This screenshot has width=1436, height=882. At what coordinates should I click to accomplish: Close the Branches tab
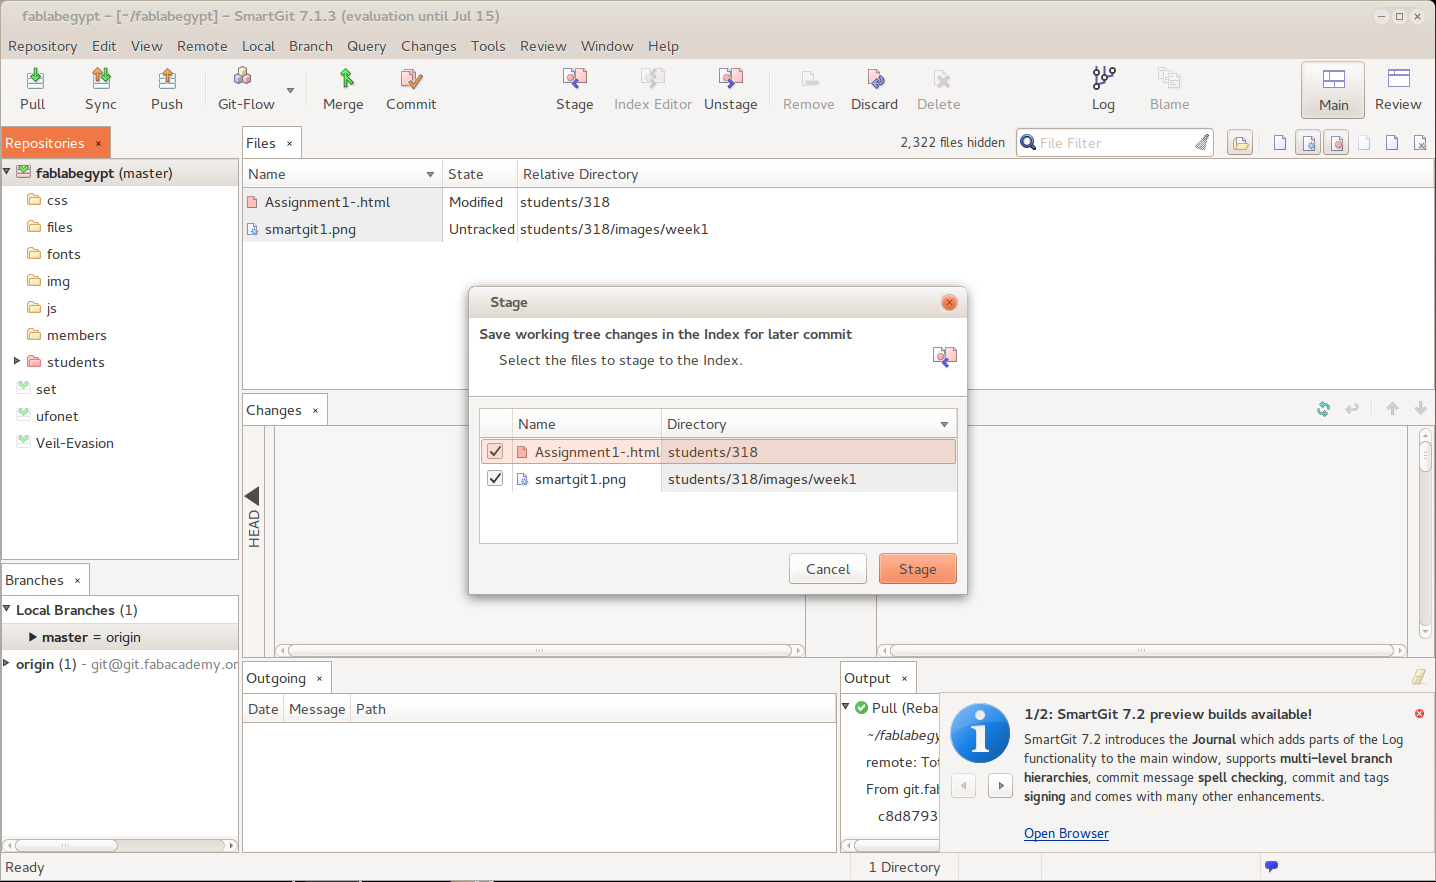tap(77, 580)
